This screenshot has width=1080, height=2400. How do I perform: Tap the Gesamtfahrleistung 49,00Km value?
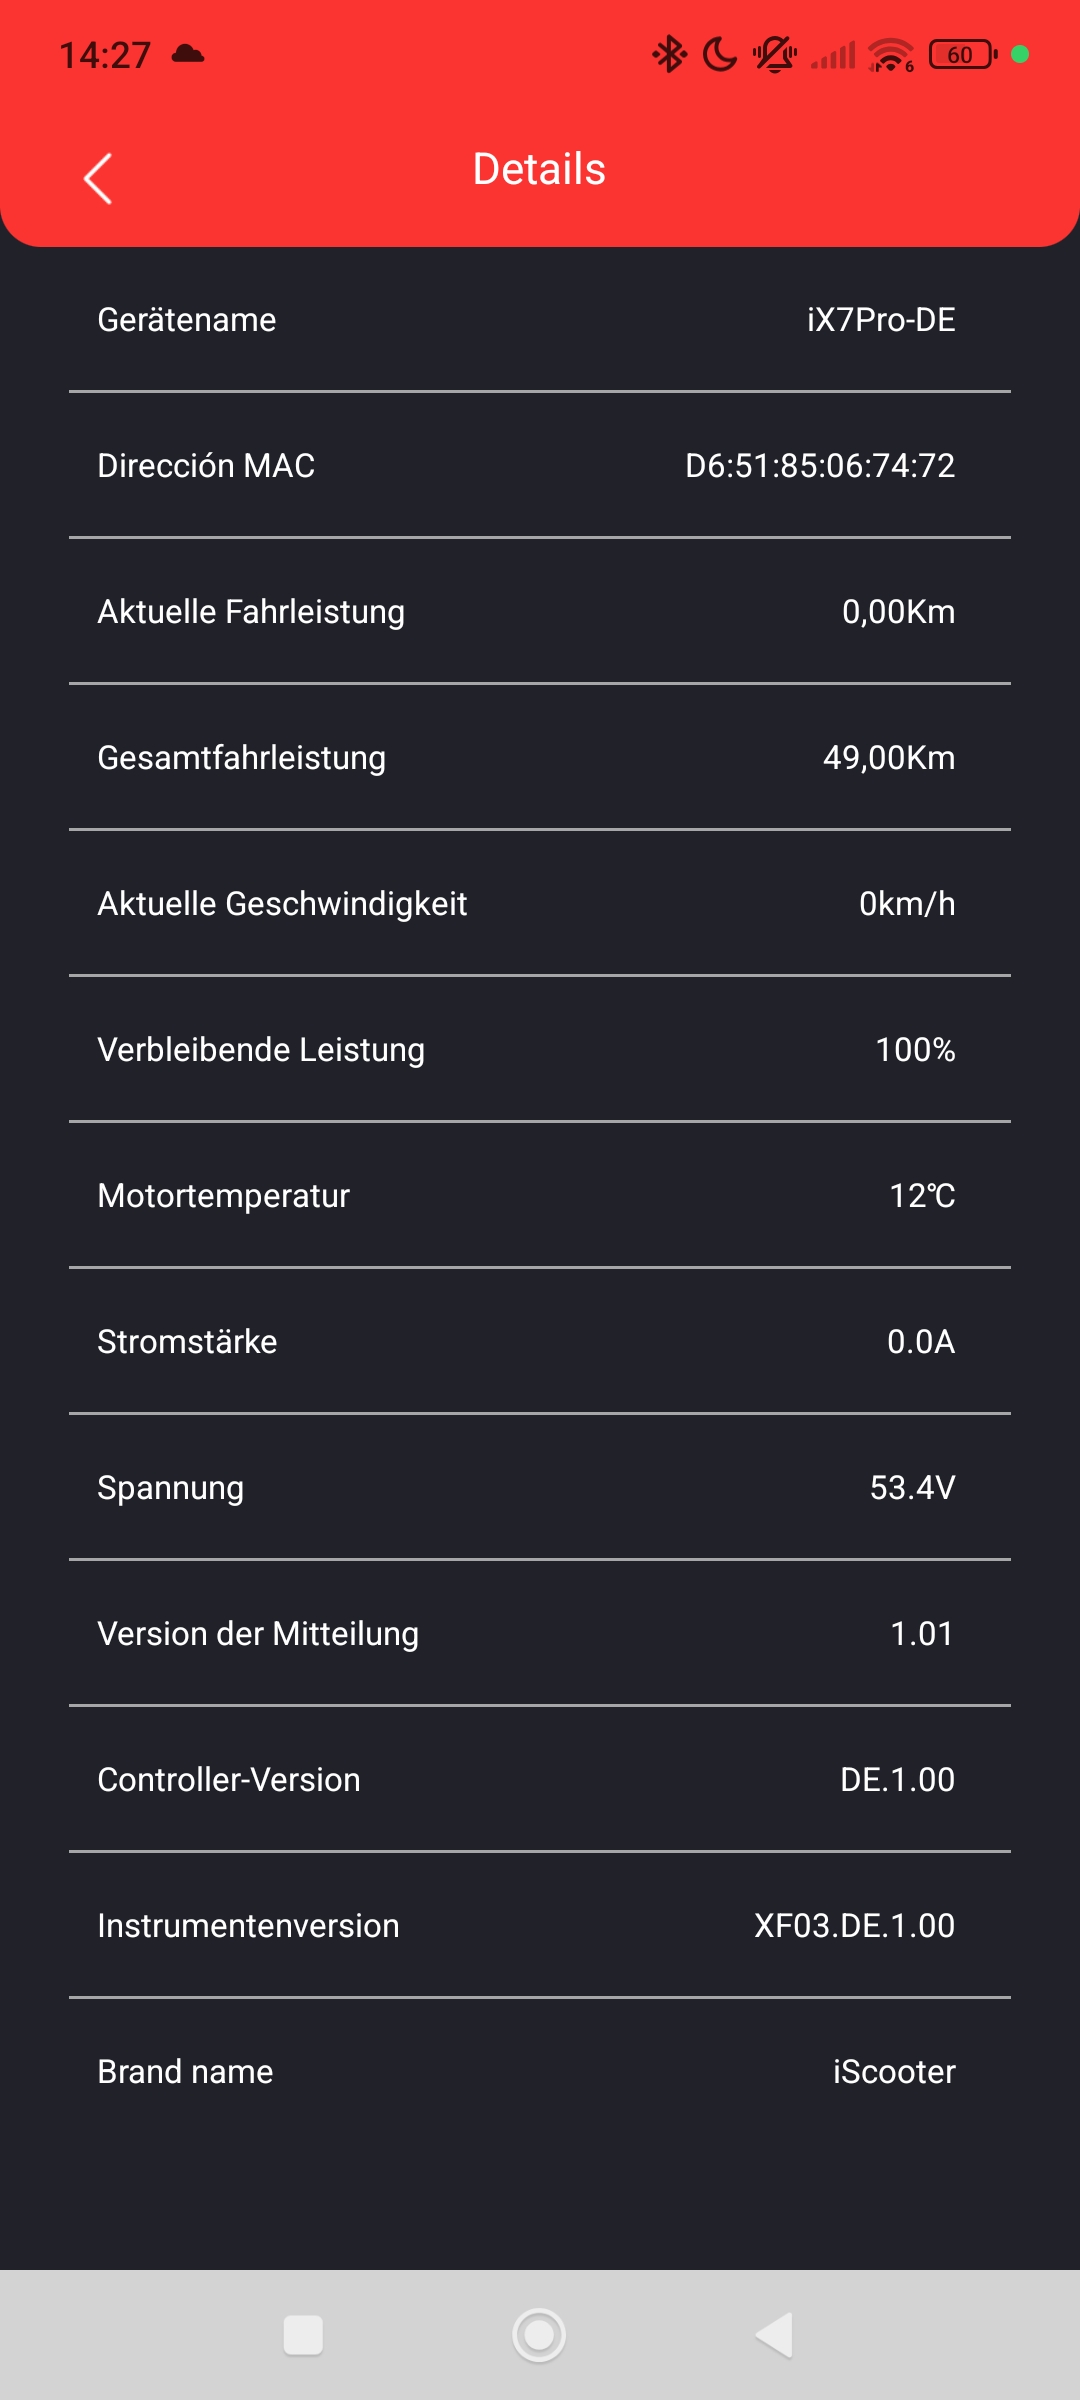(x=888, y=758)
